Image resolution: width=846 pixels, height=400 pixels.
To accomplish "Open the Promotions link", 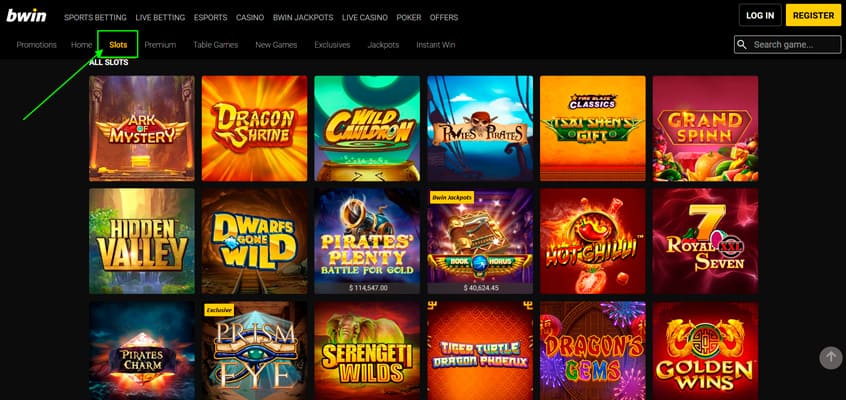I will pos(37,45).
